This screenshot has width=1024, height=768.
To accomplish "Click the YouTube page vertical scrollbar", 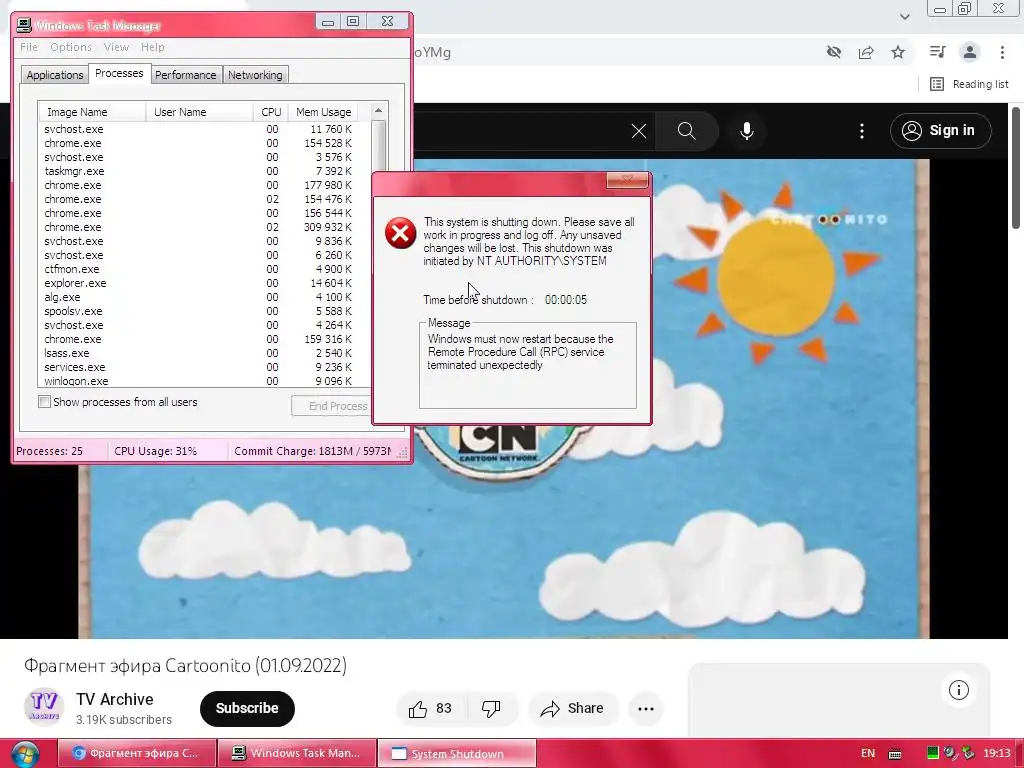I will [1016, 168].
